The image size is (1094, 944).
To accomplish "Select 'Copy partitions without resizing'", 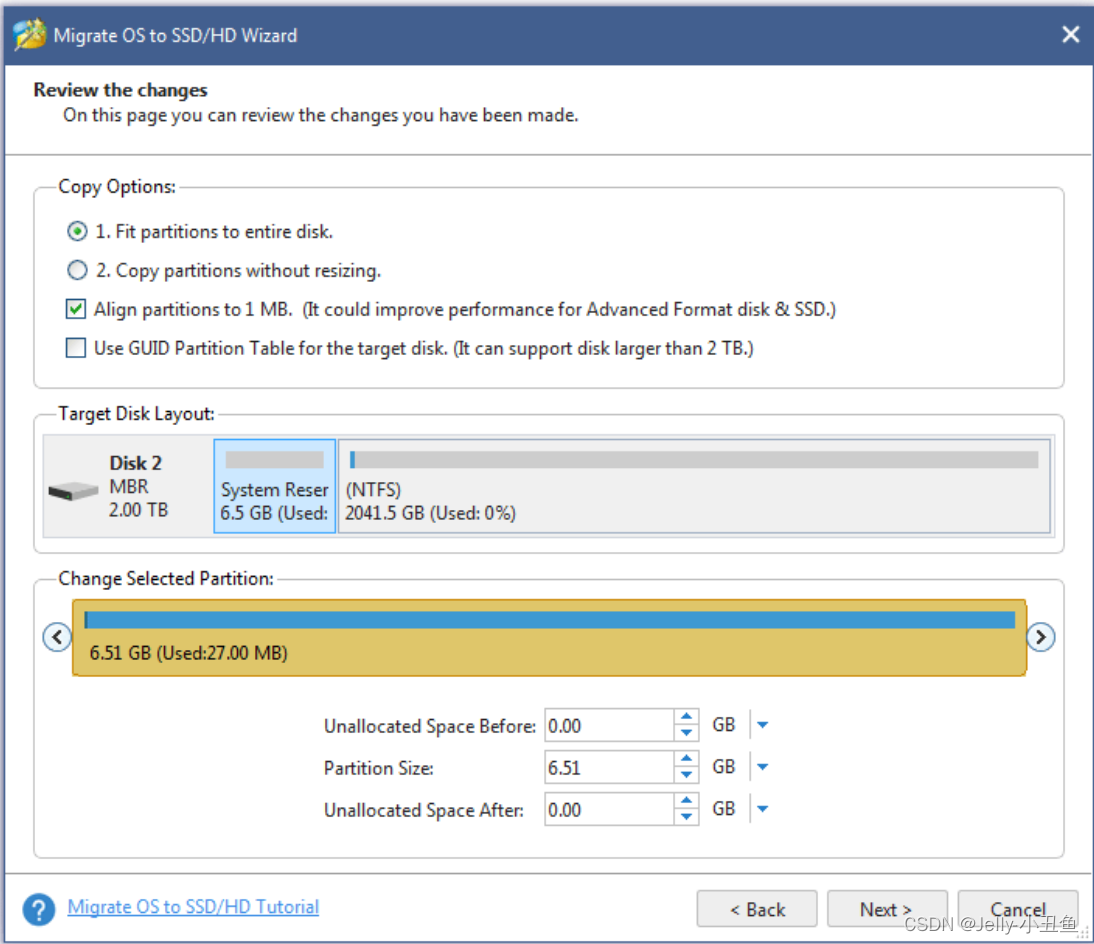I will pyautogui.click(x=77, y=269).
